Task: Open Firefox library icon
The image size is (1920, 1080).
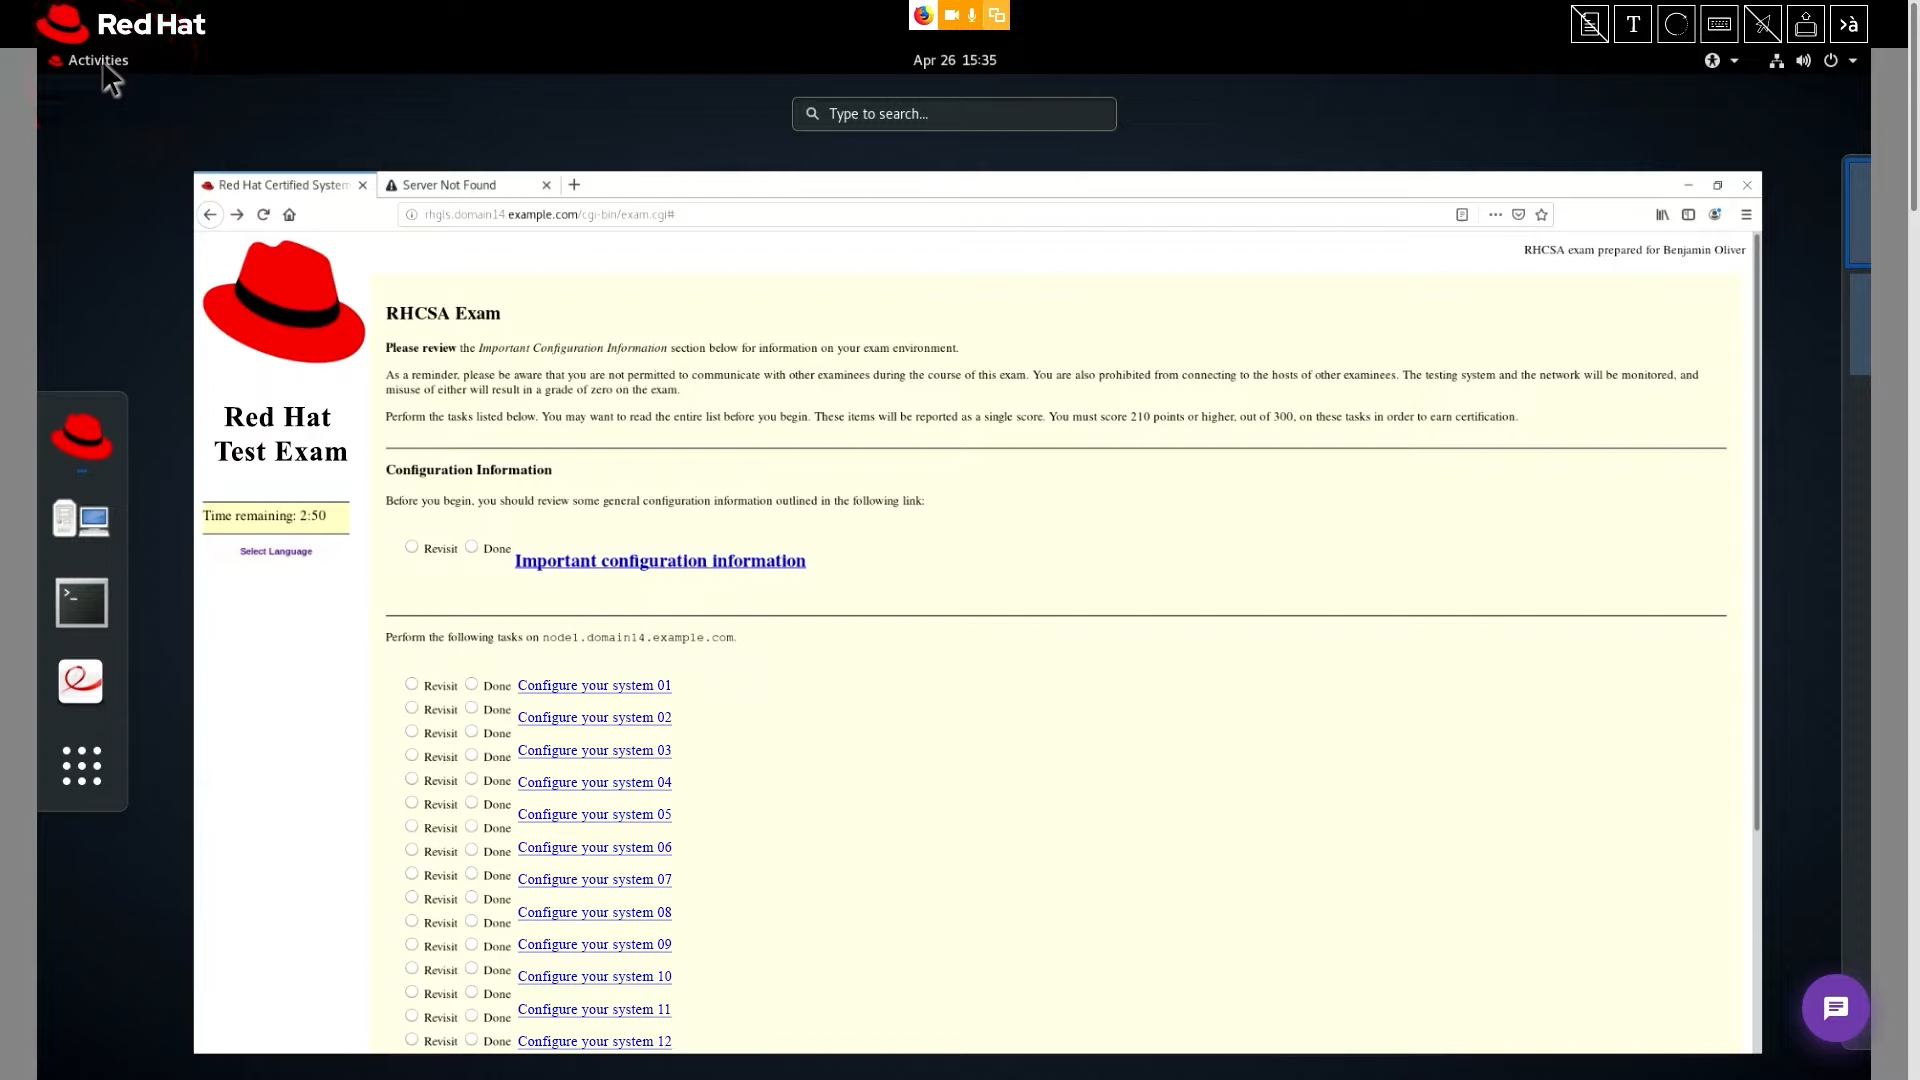Action: (x=1662, y=214)
